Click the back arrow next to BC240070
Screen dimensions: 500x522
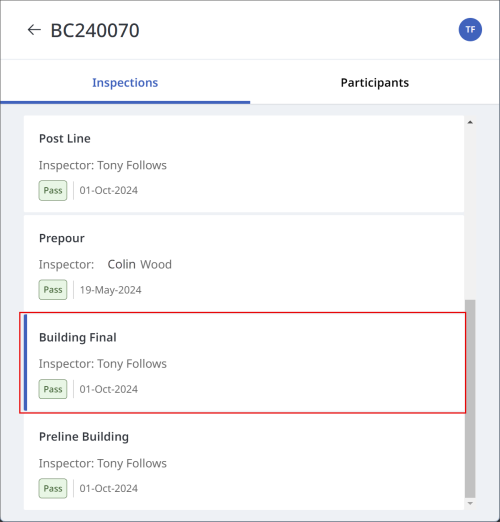tap(34, 30)
